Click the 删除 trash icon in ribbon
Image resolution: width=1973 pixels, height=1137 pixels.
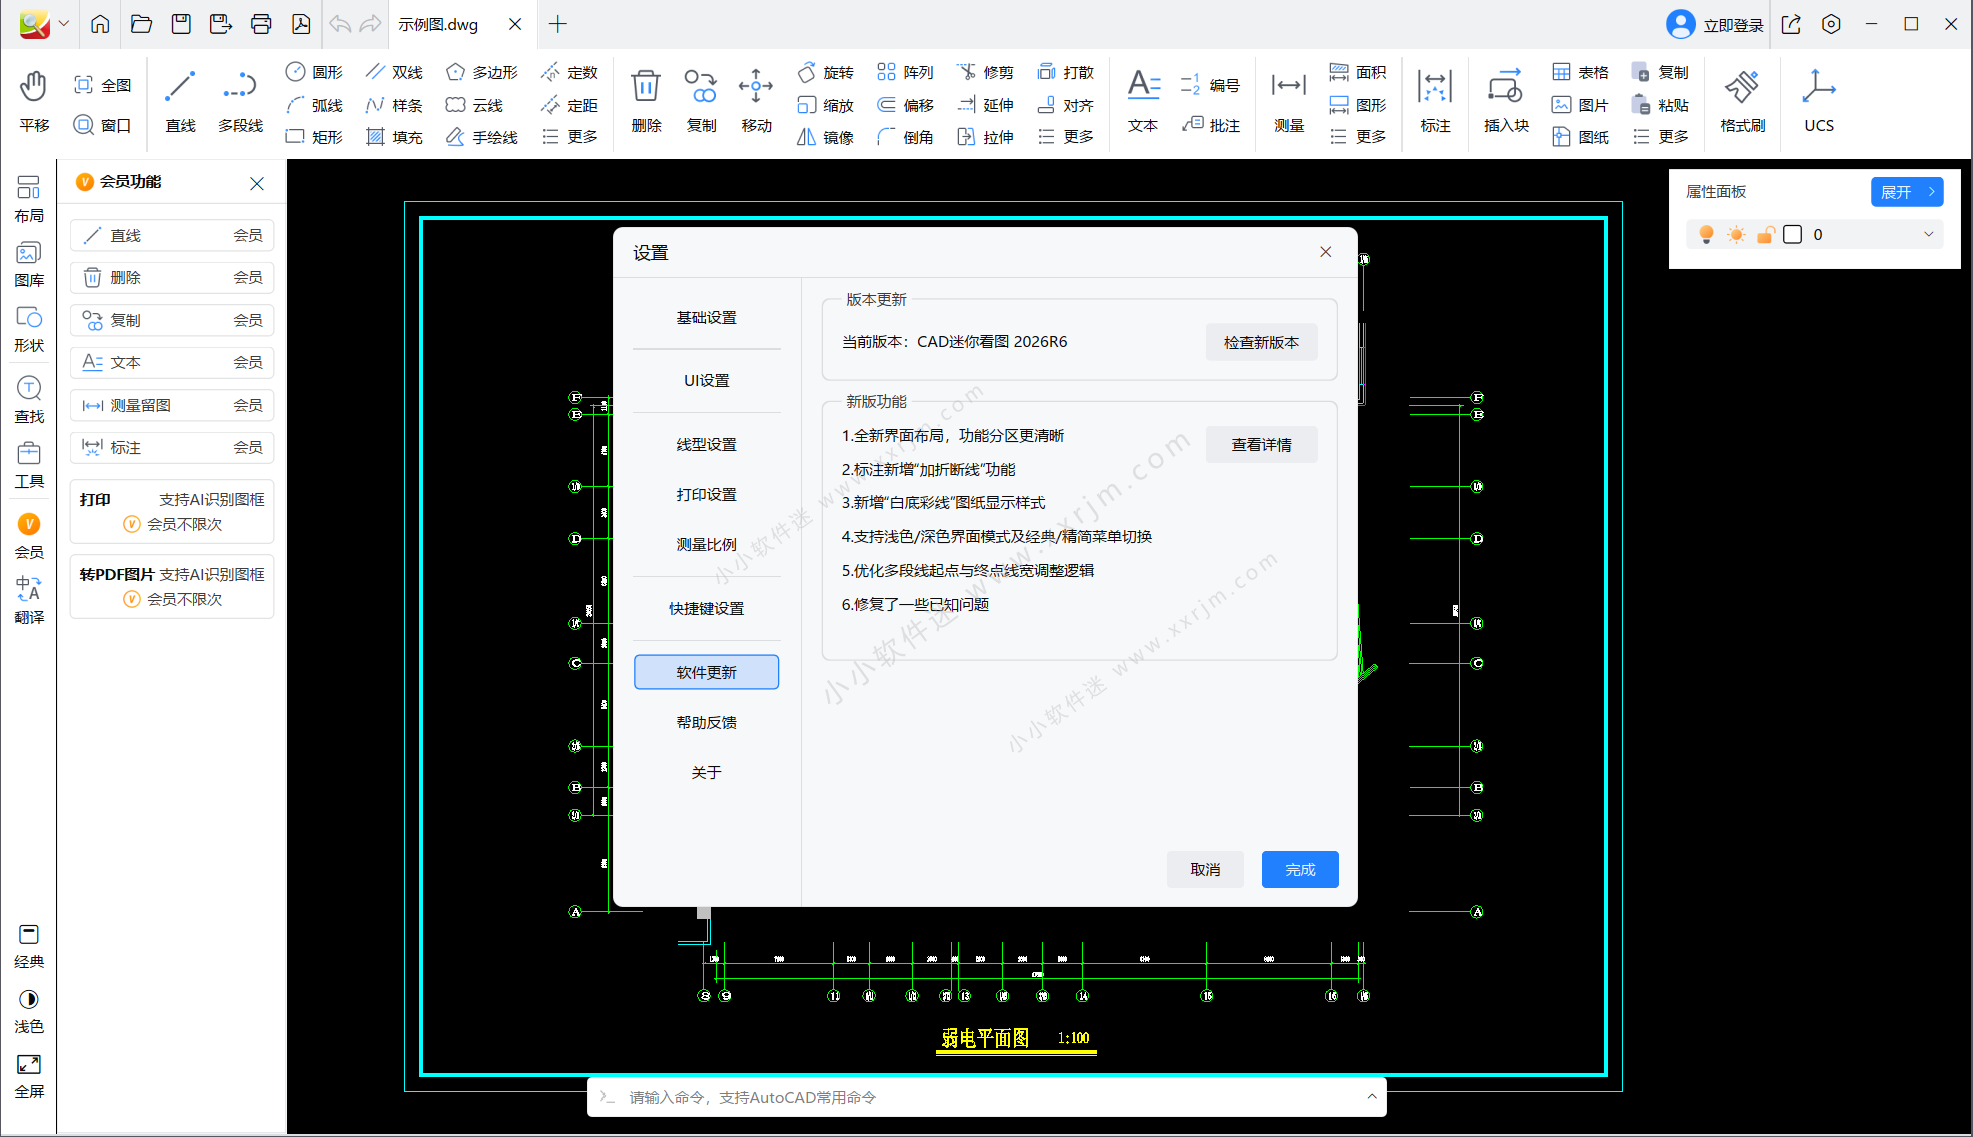[646, 86]
